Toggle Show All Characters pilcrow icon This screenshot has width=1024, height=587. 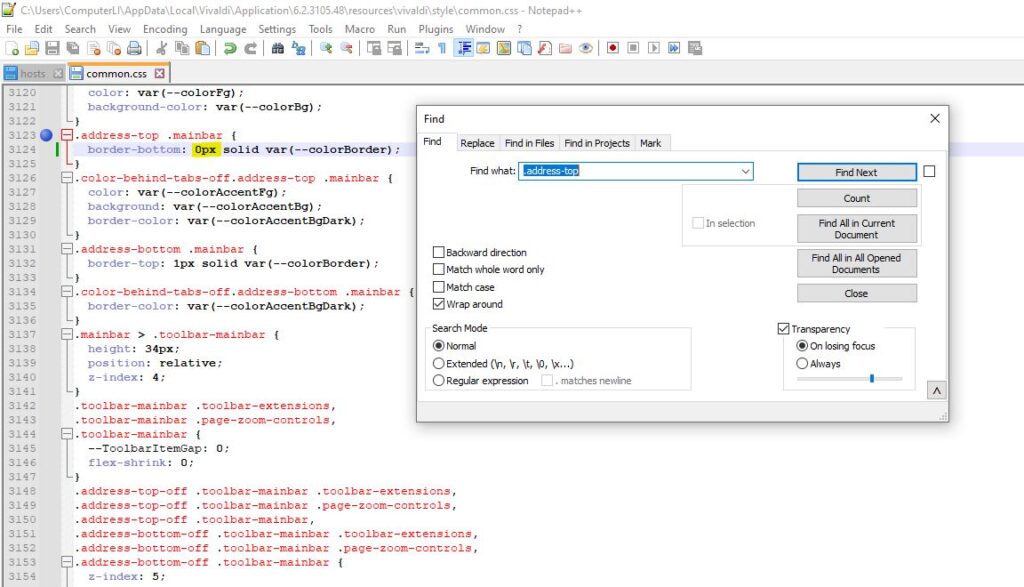point(442,48)
